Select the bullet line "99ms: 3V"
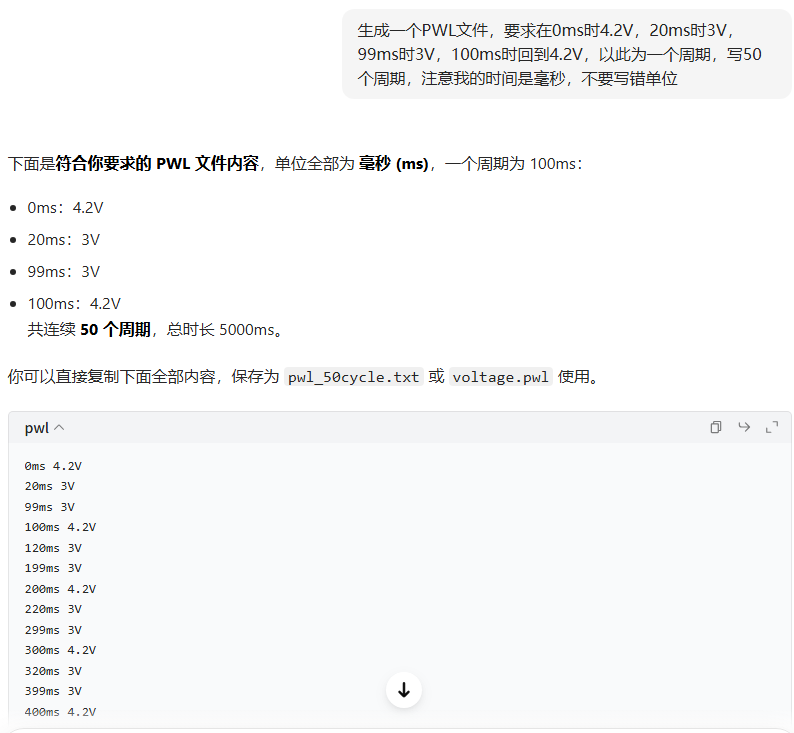Viewport: 794px width, 733px height. (x=64, y=271)
